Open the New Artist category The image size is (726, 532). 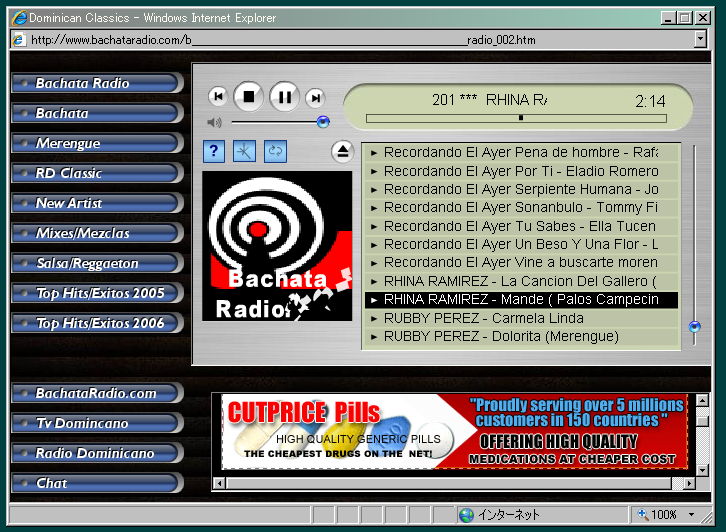pos(96,203)
